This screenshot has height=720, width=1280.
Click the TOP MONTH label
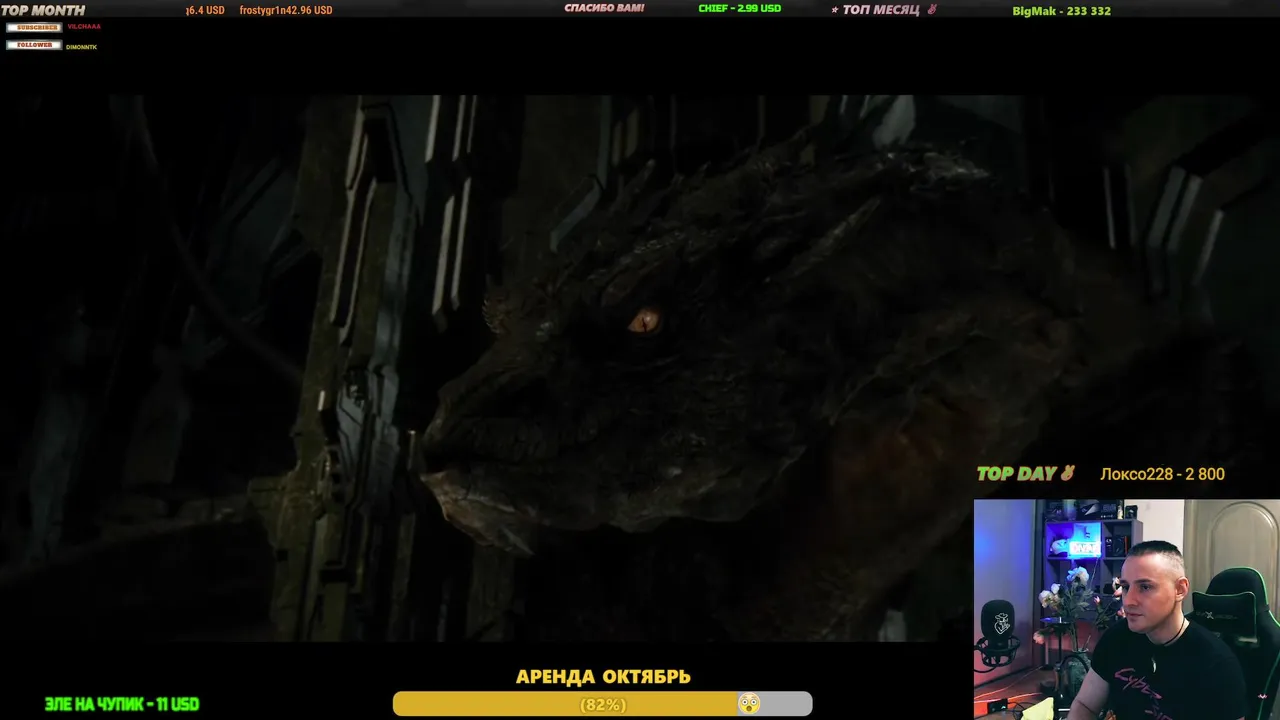[x=43, y=10]
